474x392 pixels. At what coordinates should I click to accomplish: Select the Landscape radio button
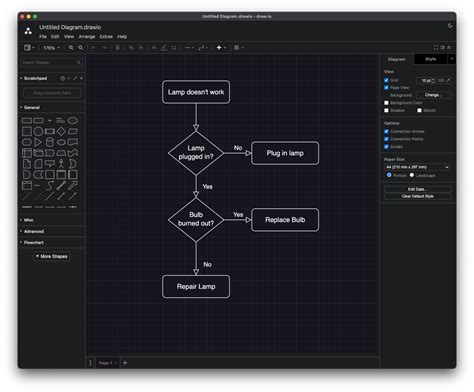coord(412,175)
